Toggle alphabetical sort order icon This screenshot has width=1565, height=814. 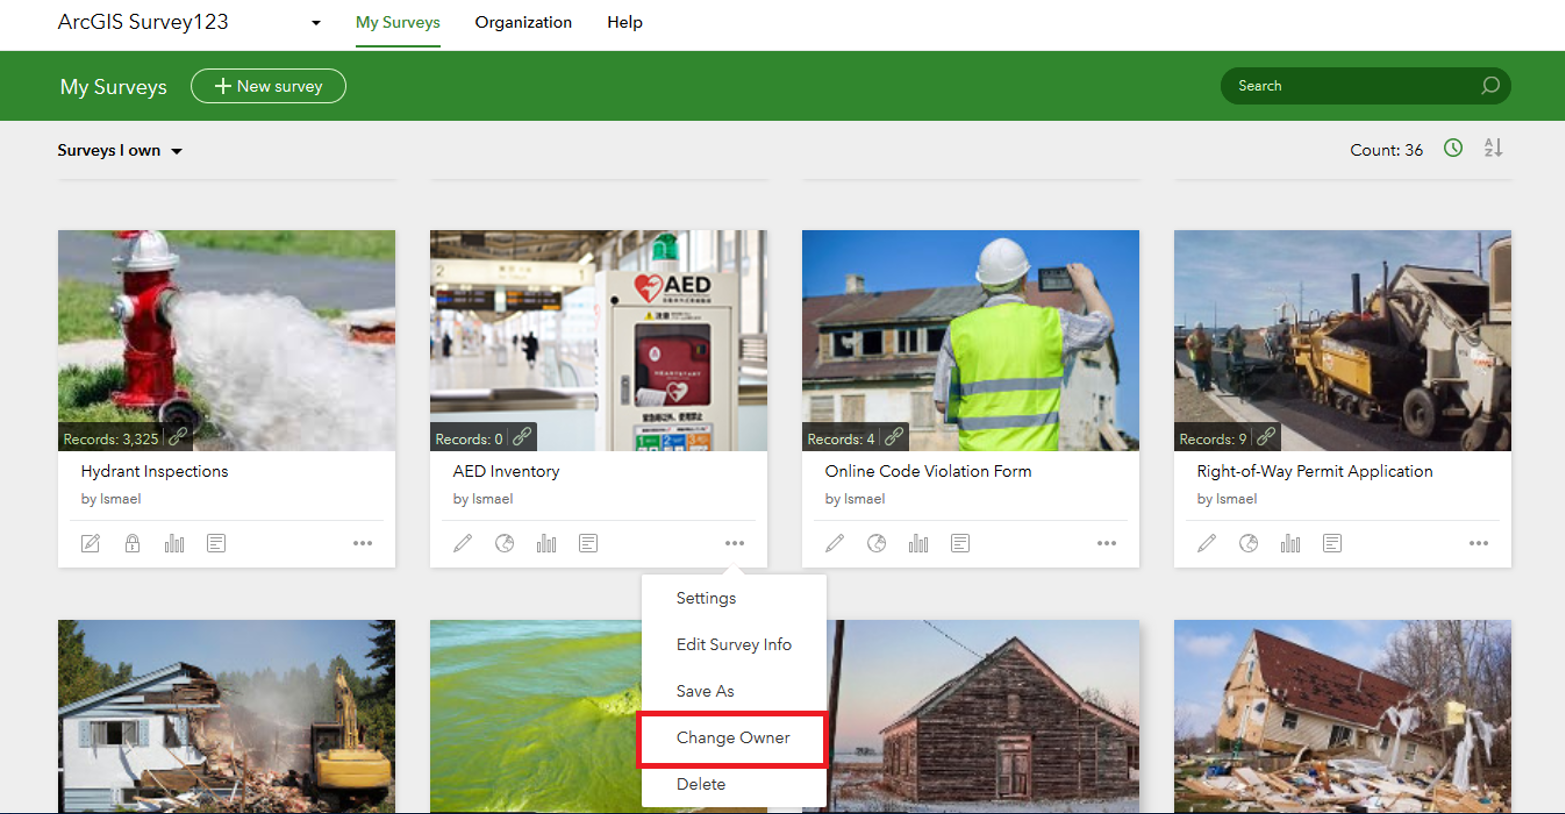pos(1493,148)
